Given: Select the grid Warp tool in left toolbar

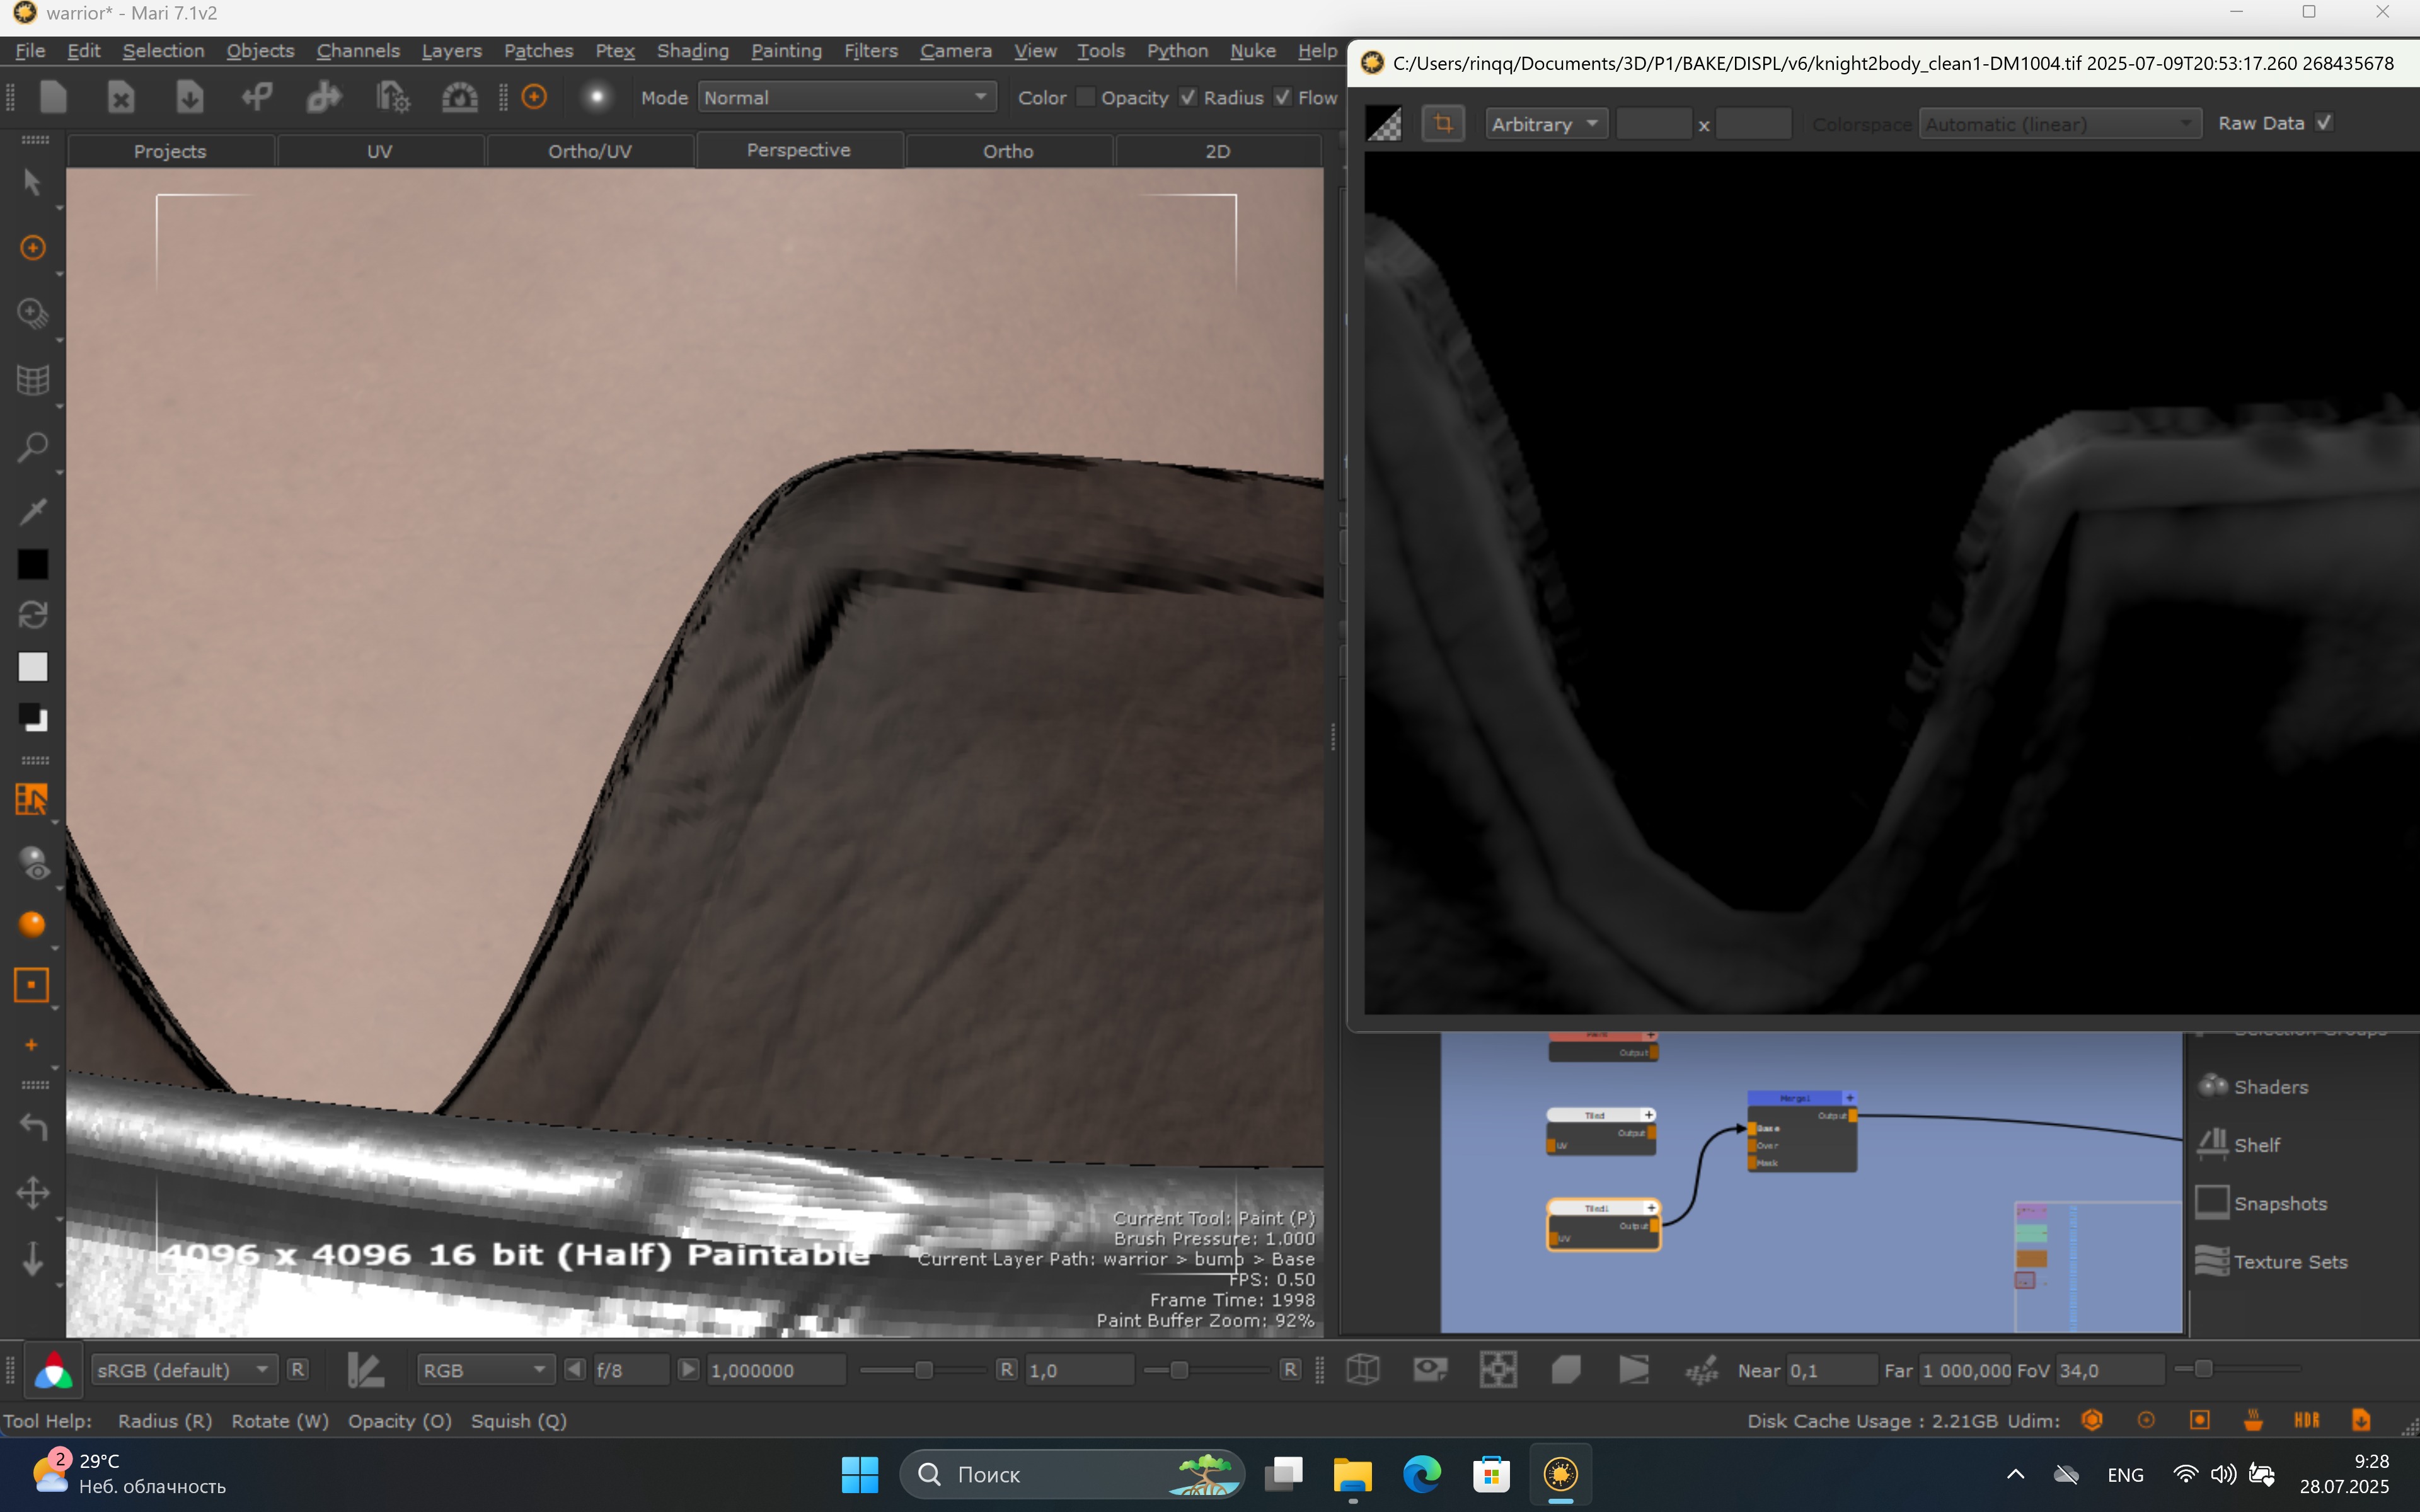Looking at the screenshot, I should coord(32,379).
